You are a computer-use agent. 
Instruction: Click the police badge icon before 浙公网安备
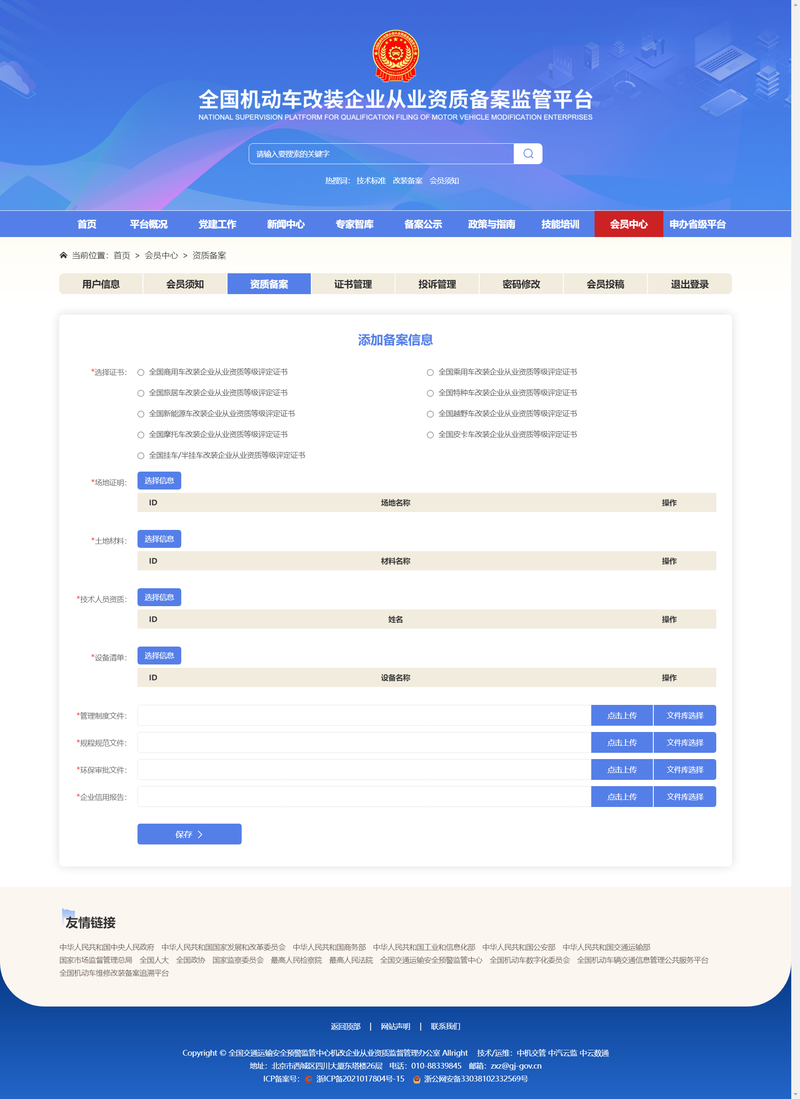[x=417, y=1079]
